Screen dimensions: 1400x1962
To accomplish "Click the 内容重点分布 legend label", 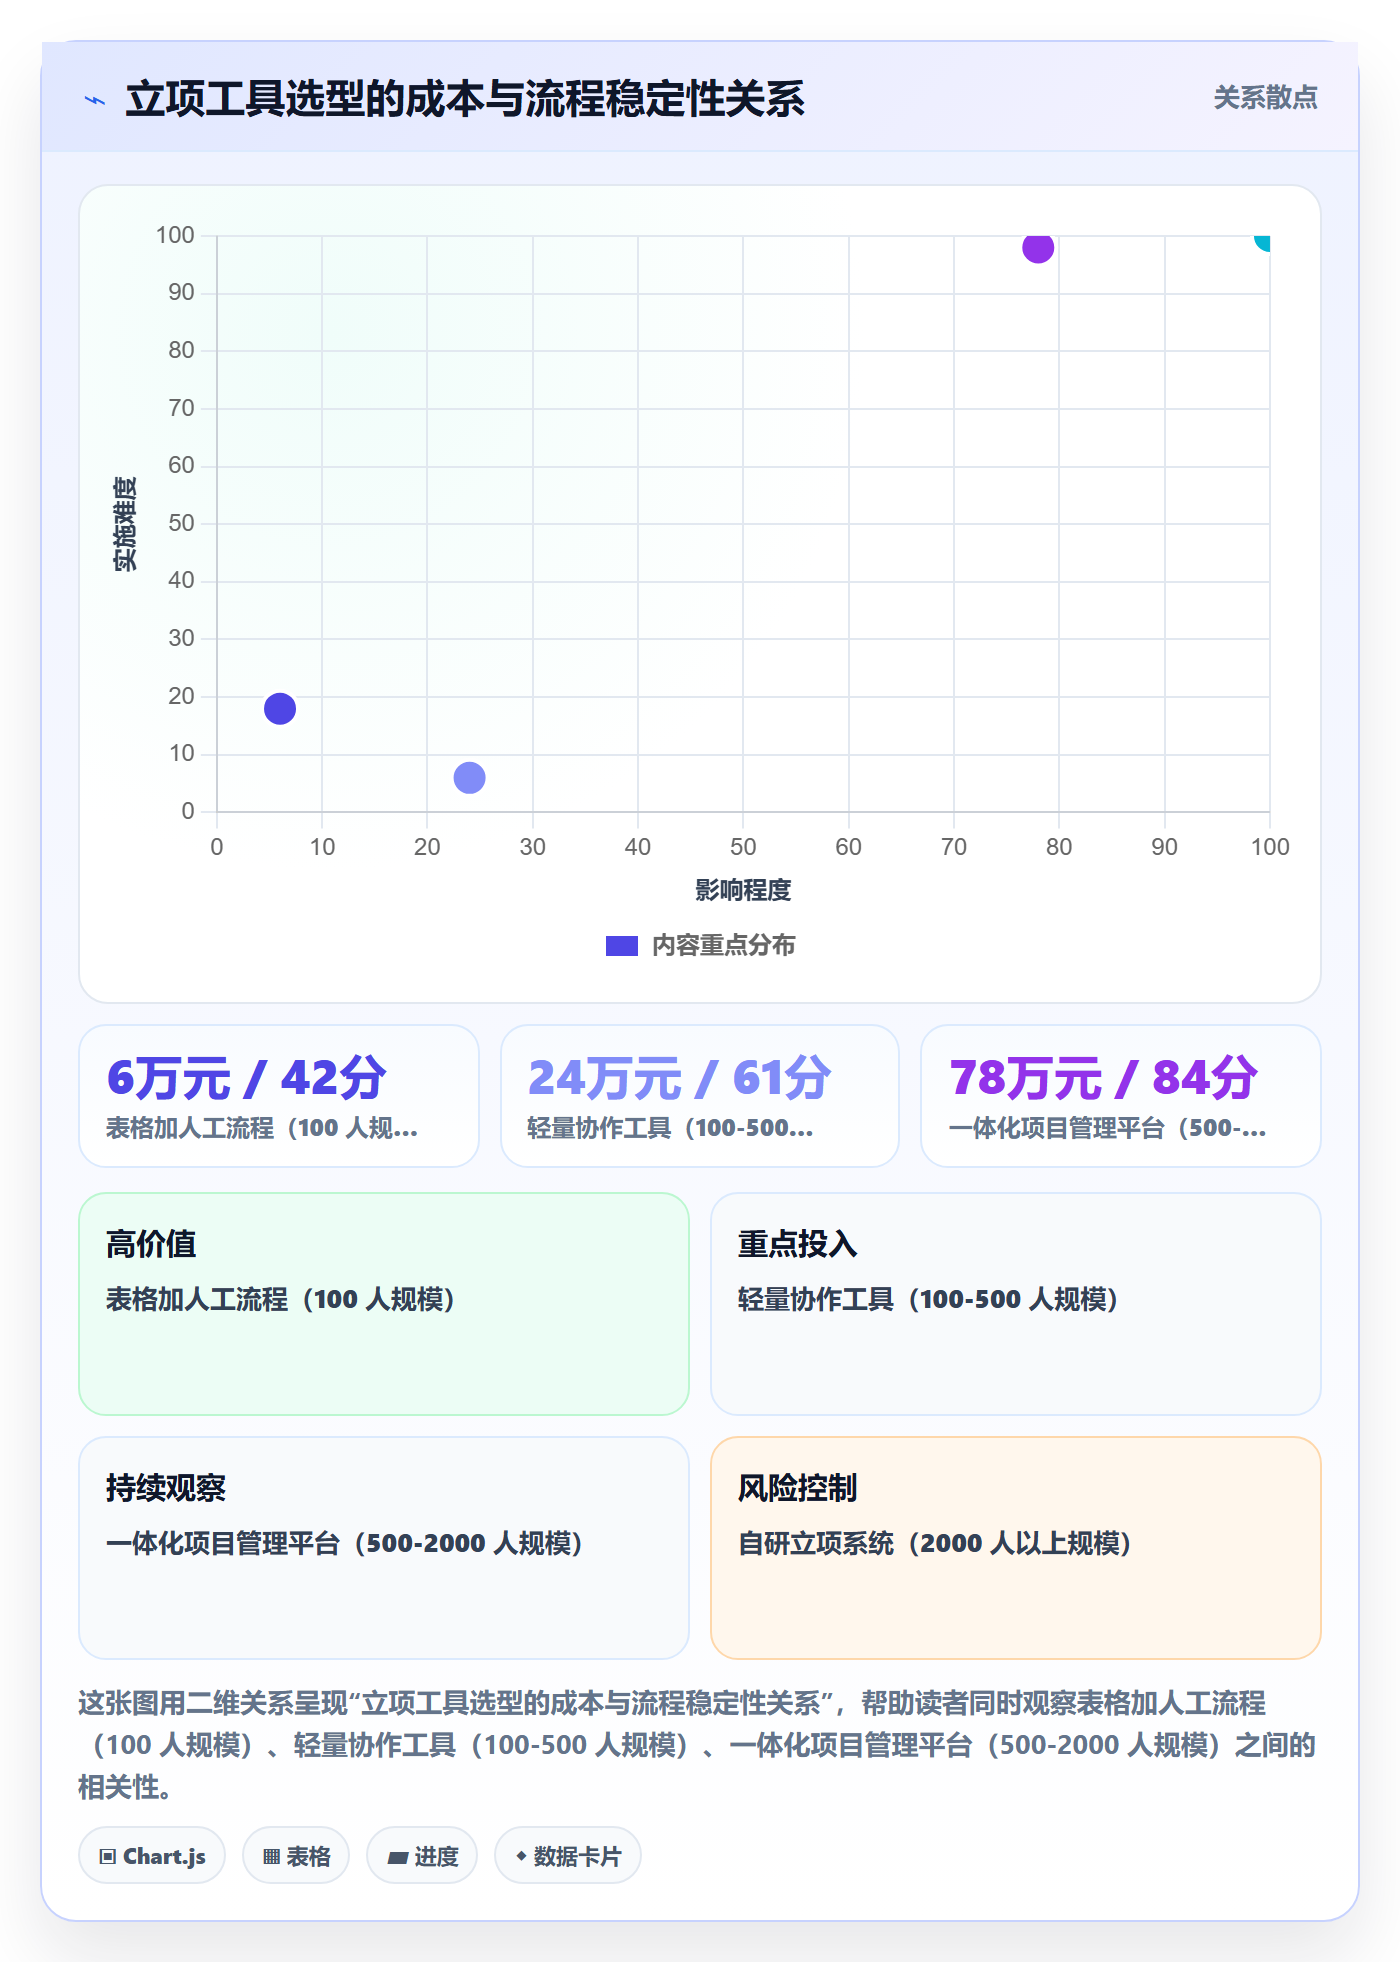I will [723, 946].
